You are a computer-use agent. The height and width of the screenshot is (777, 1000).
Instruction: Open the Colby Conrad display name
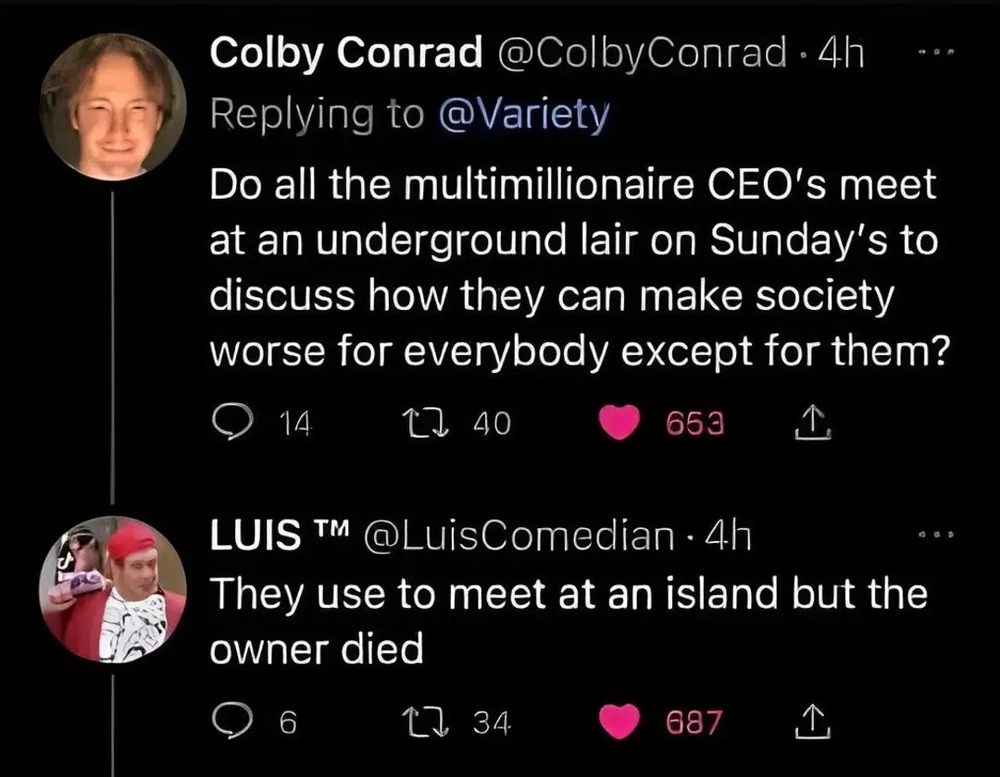tap(346, 56)
